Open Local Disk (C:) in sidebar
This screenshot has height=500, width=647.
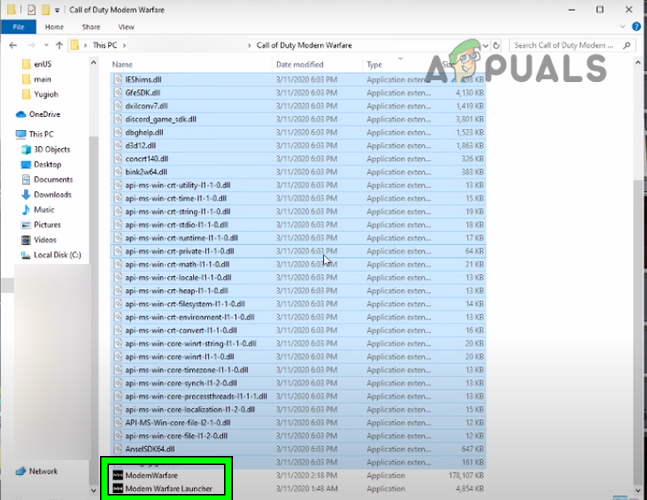(x=57, y=255)
